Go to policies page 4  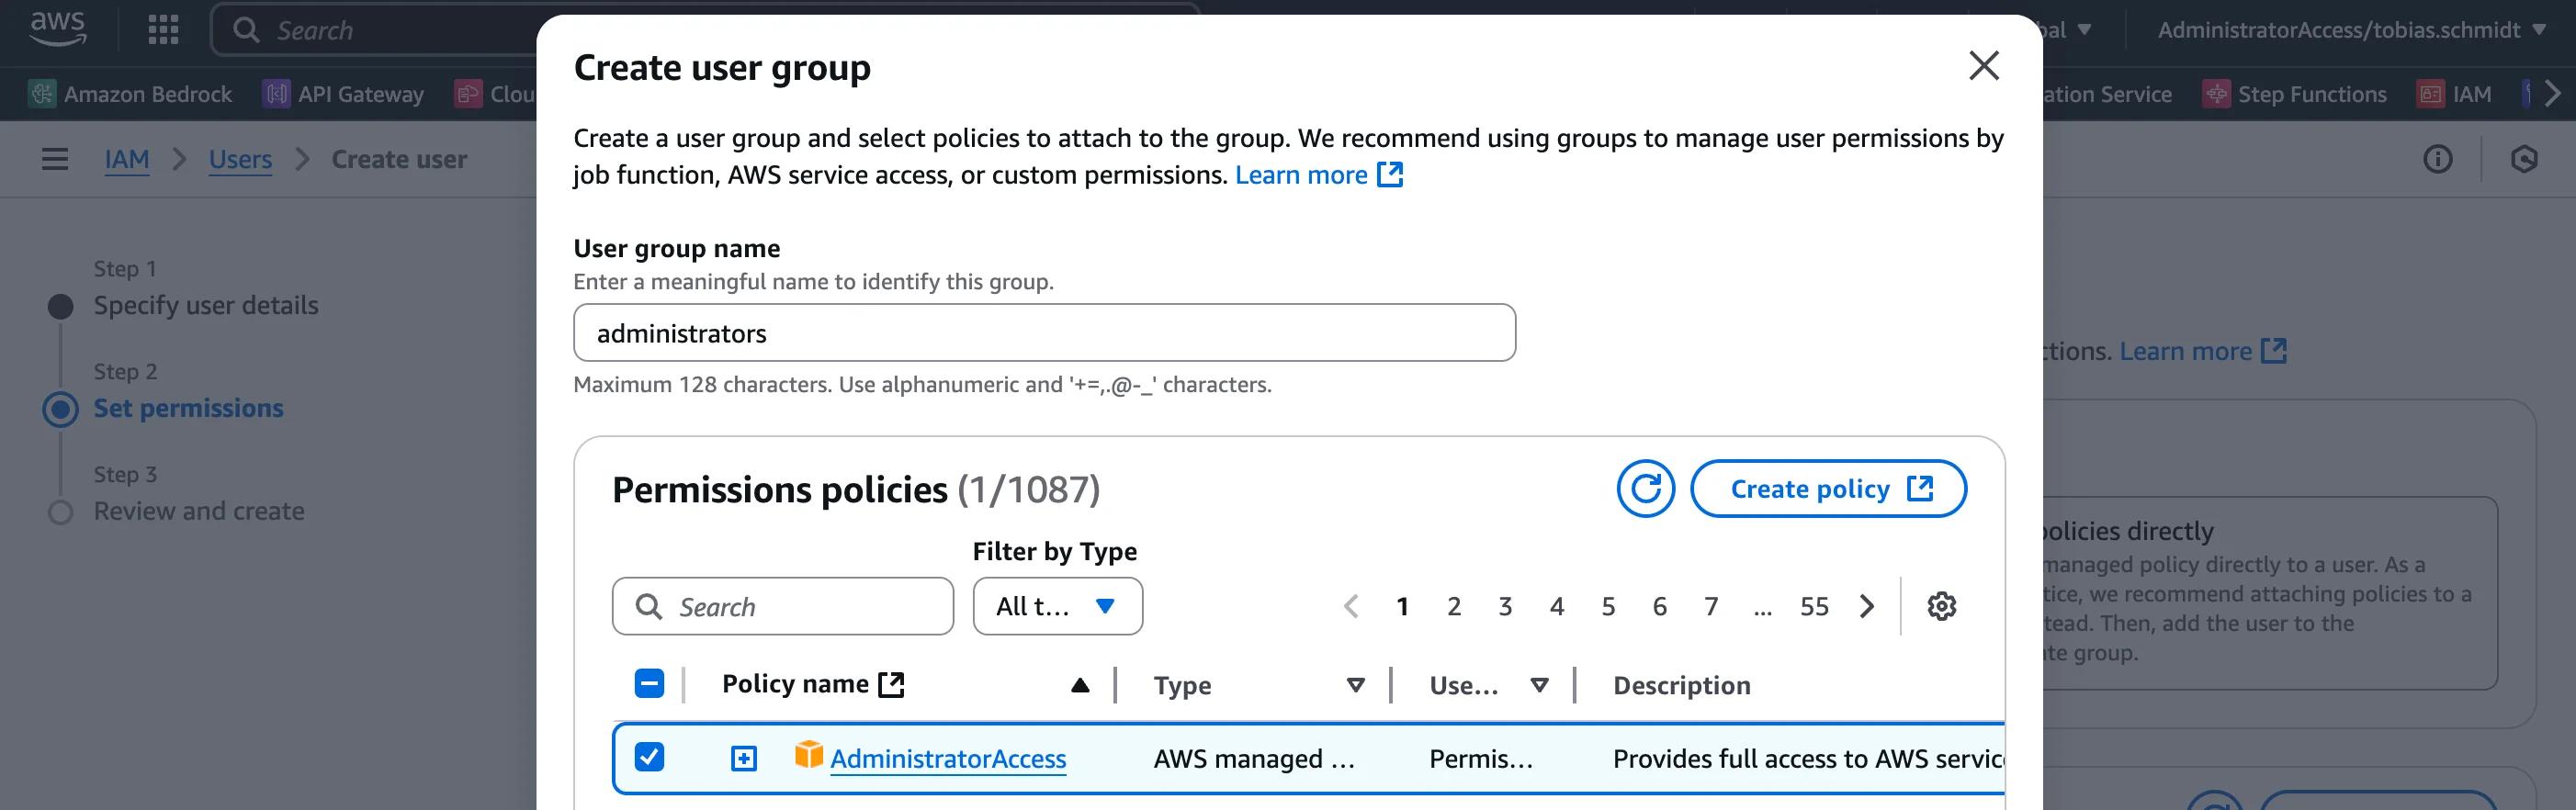coord(1557,606)
